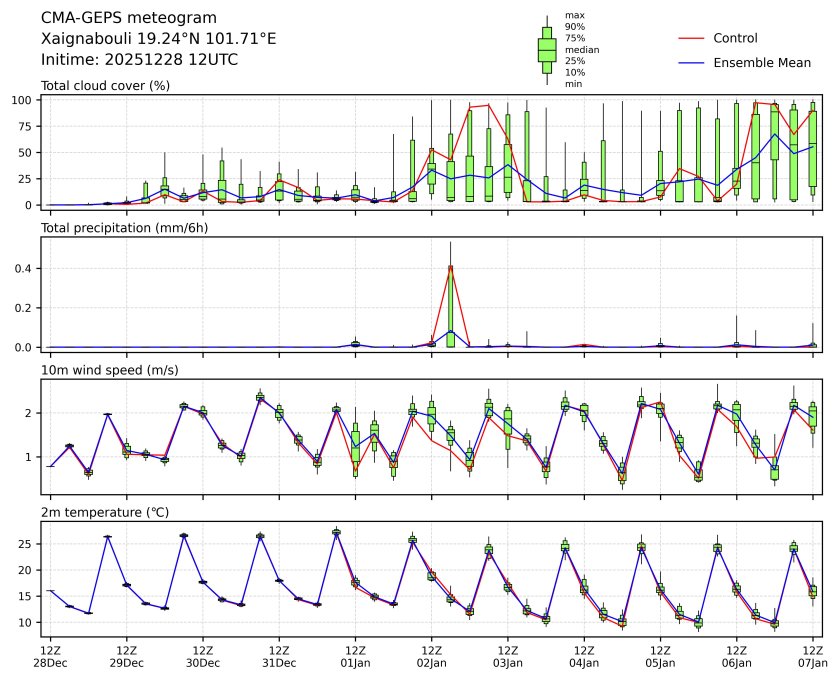The width and height of the screenshot is (839, 680).
Task: Click the blue Ensemble Mean line sample
Action: pos(691,63)
